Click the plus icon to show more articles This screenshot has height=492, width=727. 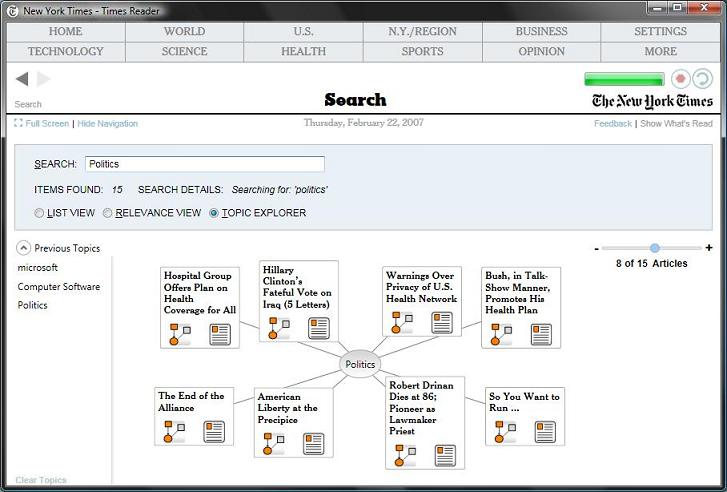click(x=708, y=248)
